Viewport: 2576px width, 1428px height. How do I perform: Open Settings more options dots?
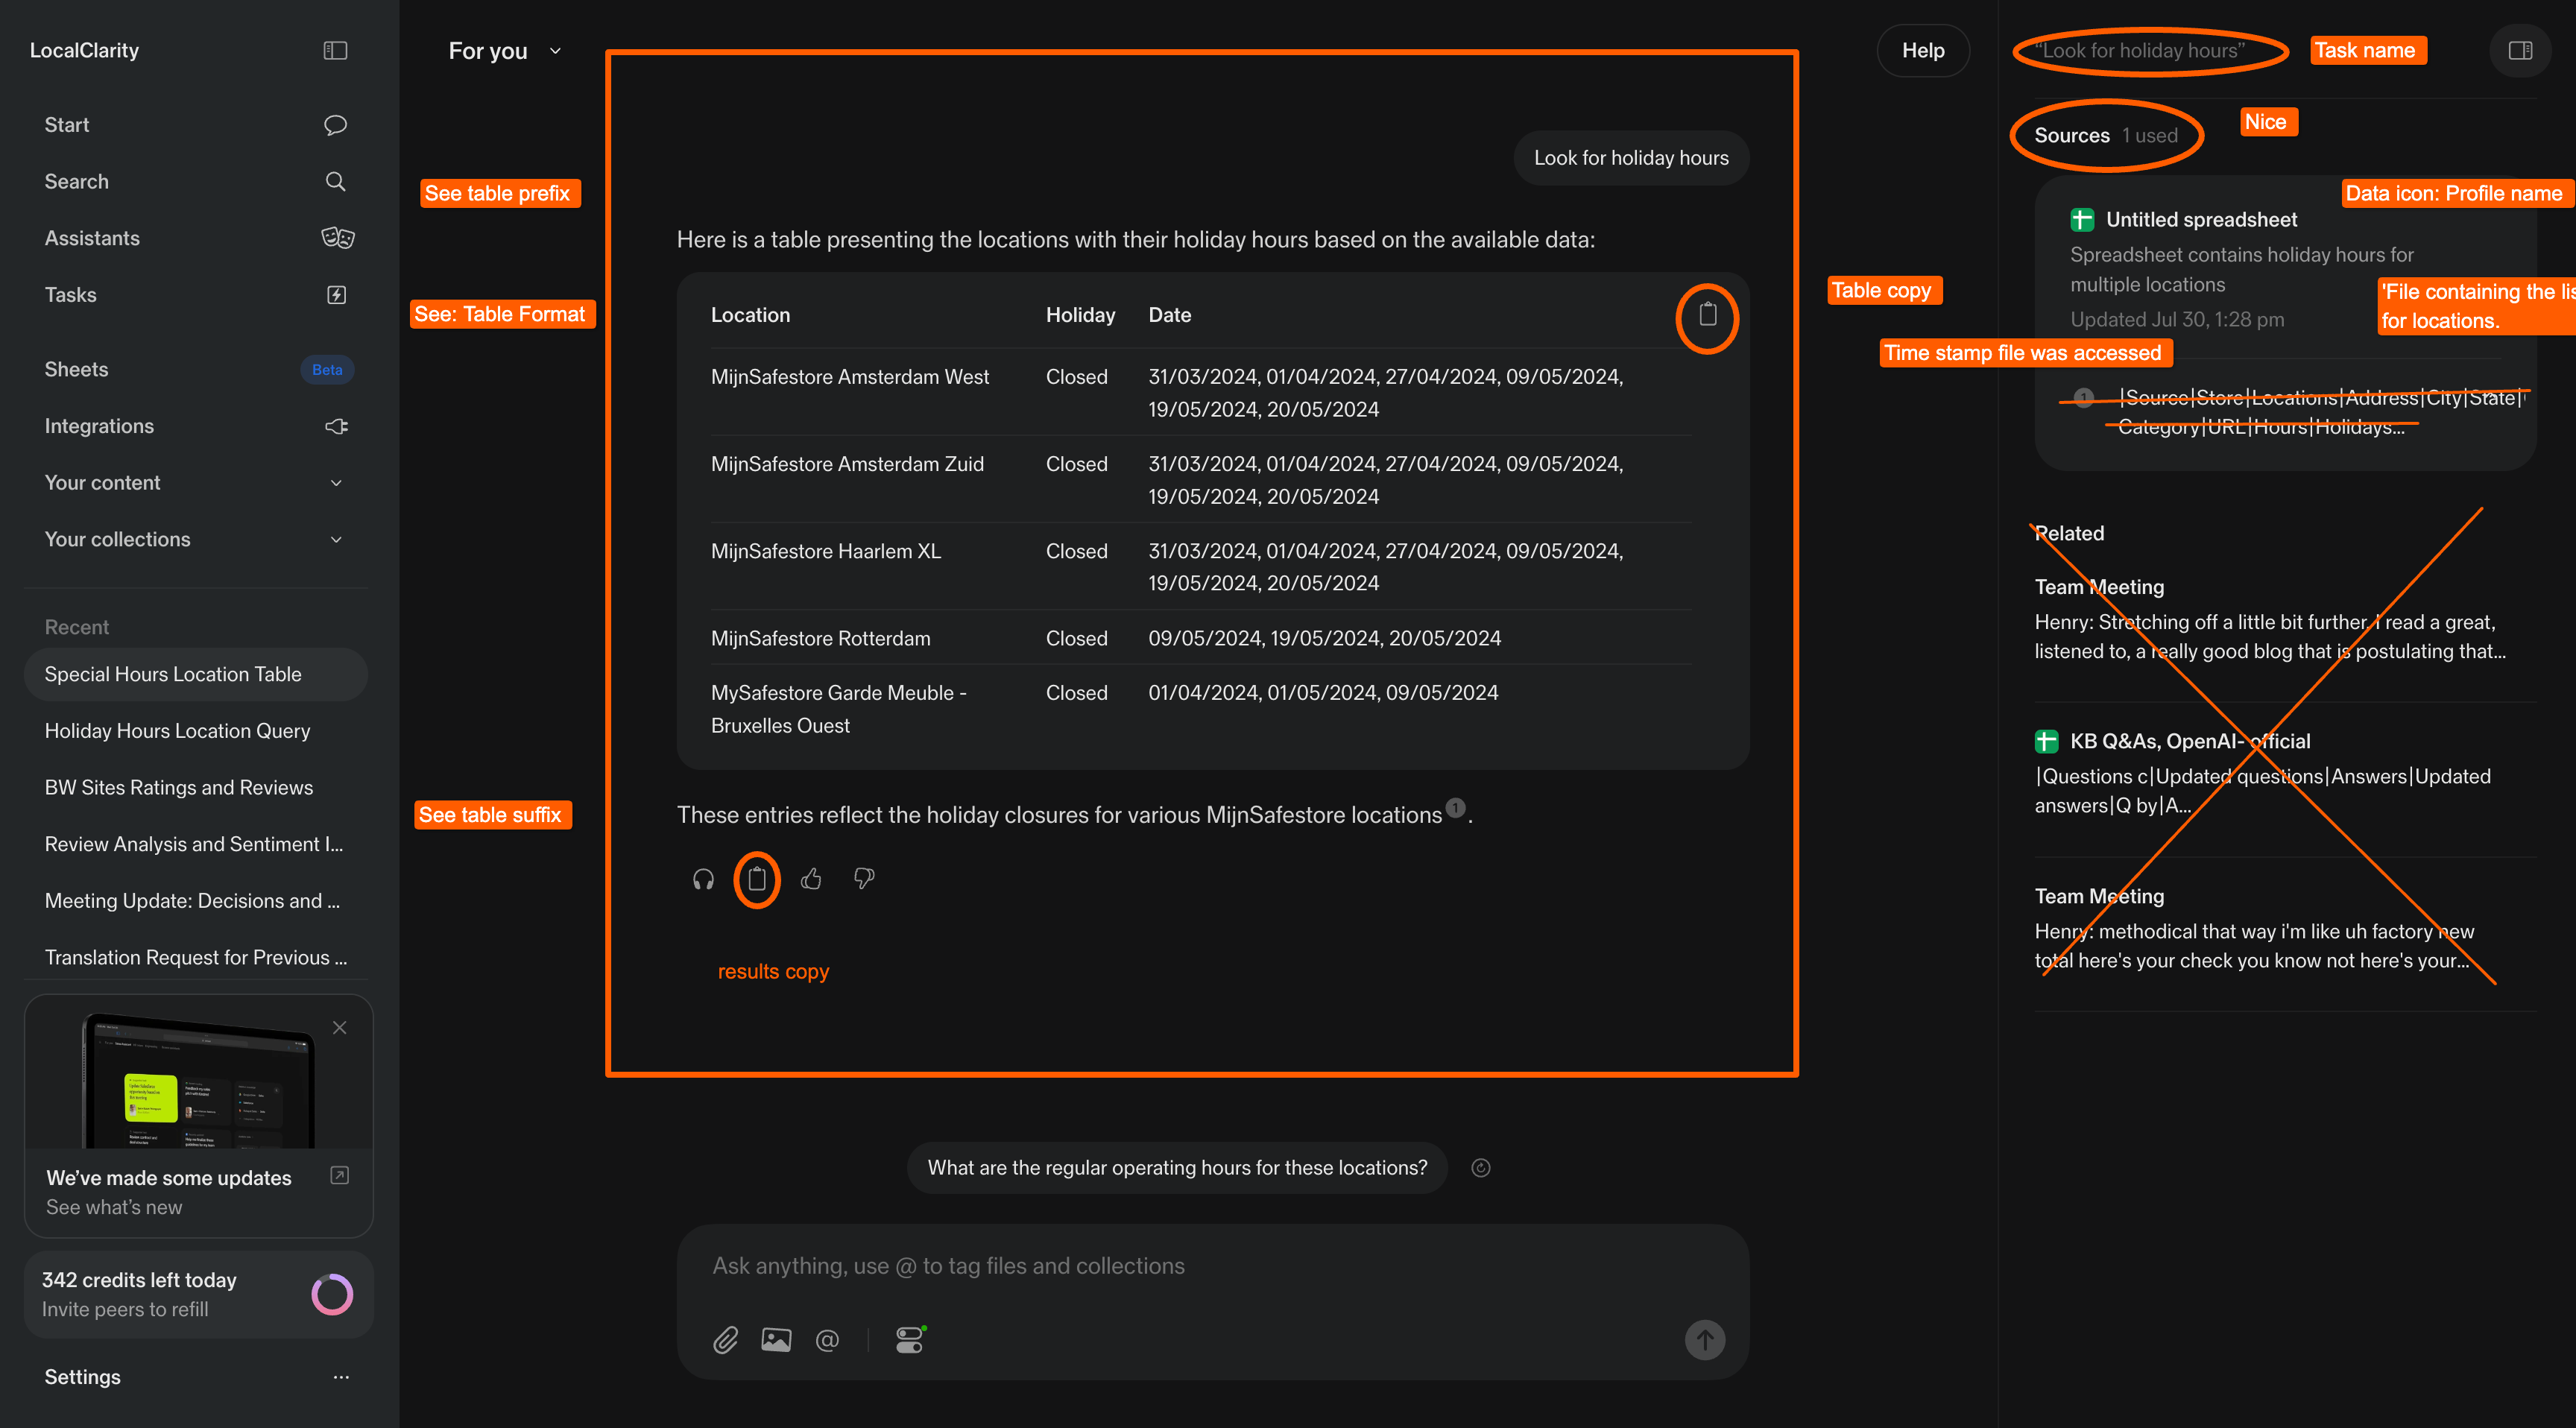click(341, 1377)
